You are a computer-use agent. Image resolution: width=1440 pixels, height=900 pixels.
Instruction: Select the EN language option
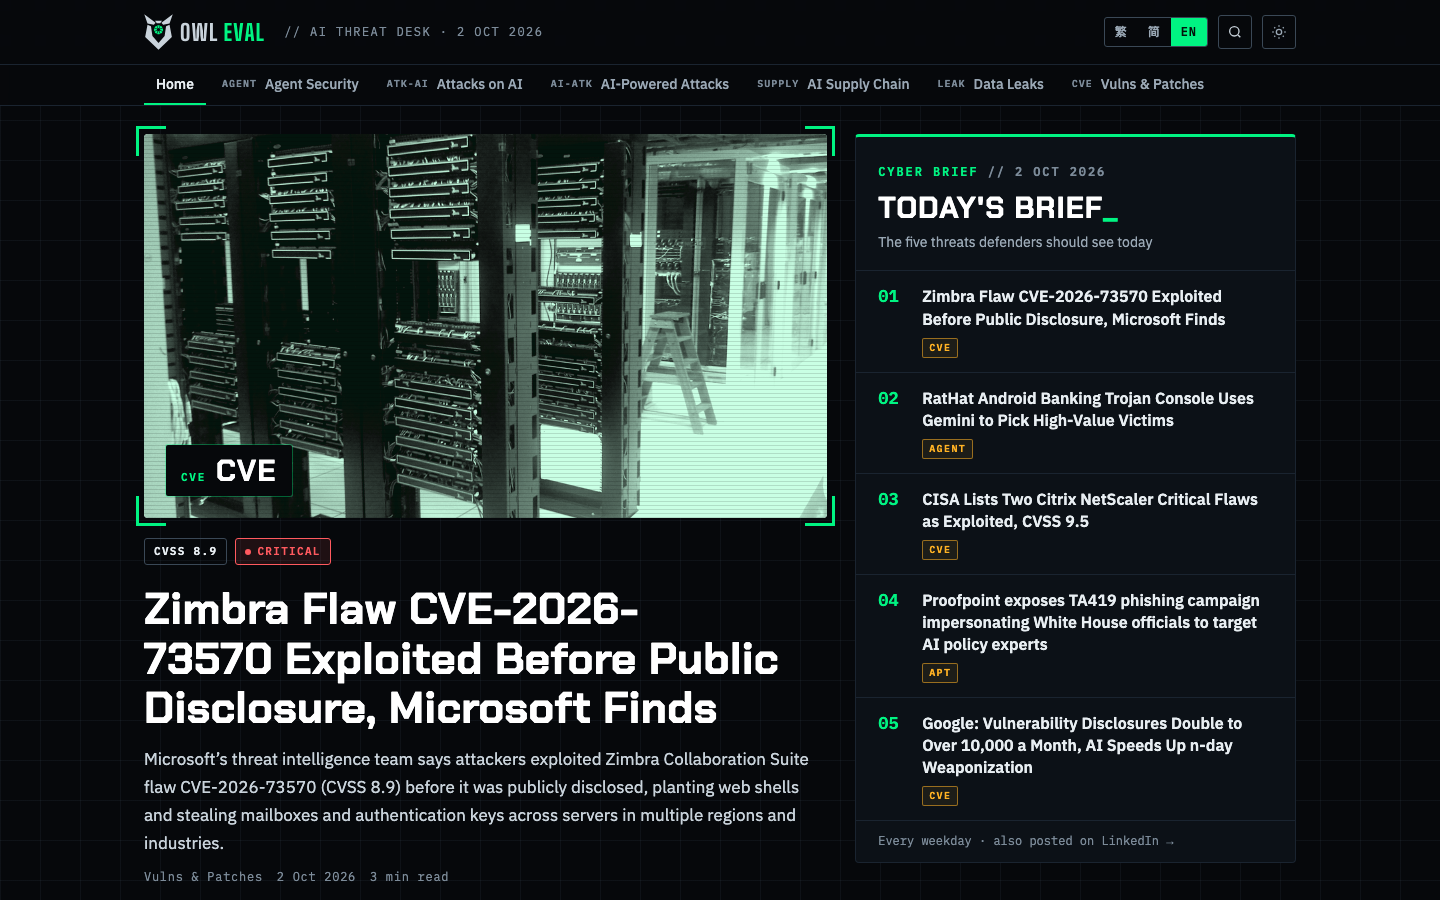pyautogui.click(x=1189, y=32)
